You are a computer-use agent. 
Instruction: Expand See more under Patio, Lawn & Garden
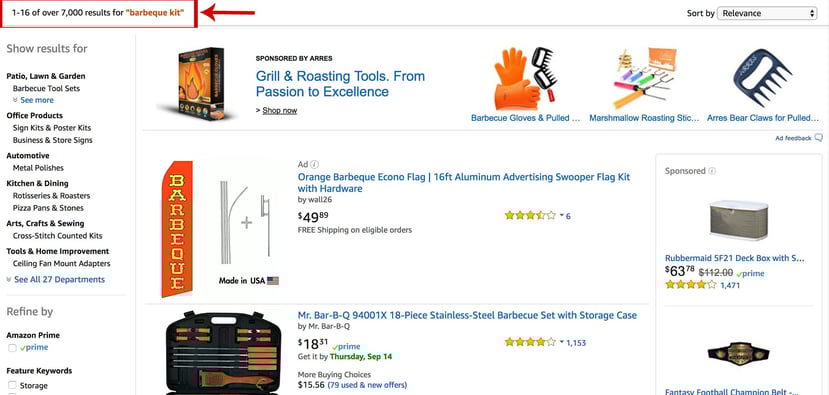[x=33, y=100]
